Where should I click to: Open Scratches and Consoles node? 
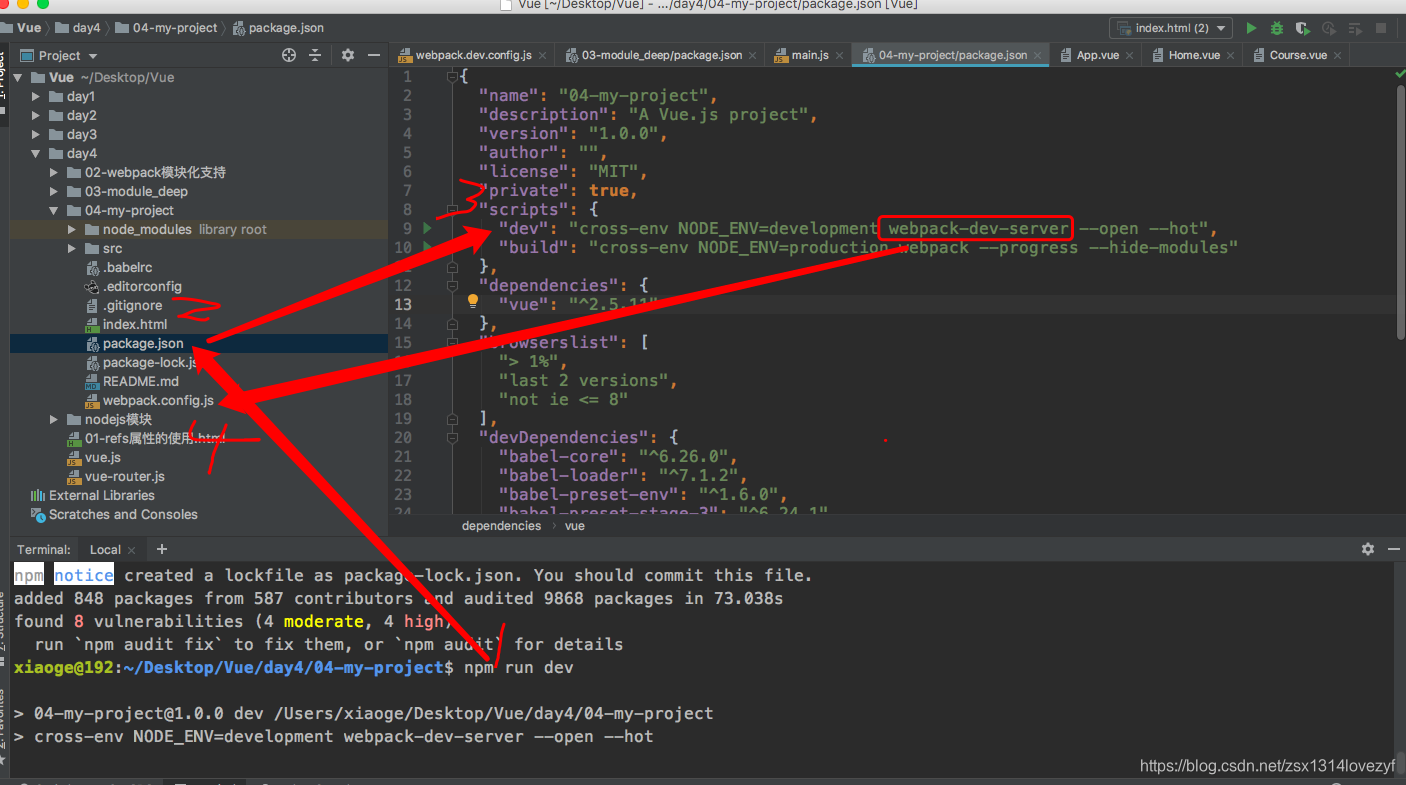(x=123, y=514)
